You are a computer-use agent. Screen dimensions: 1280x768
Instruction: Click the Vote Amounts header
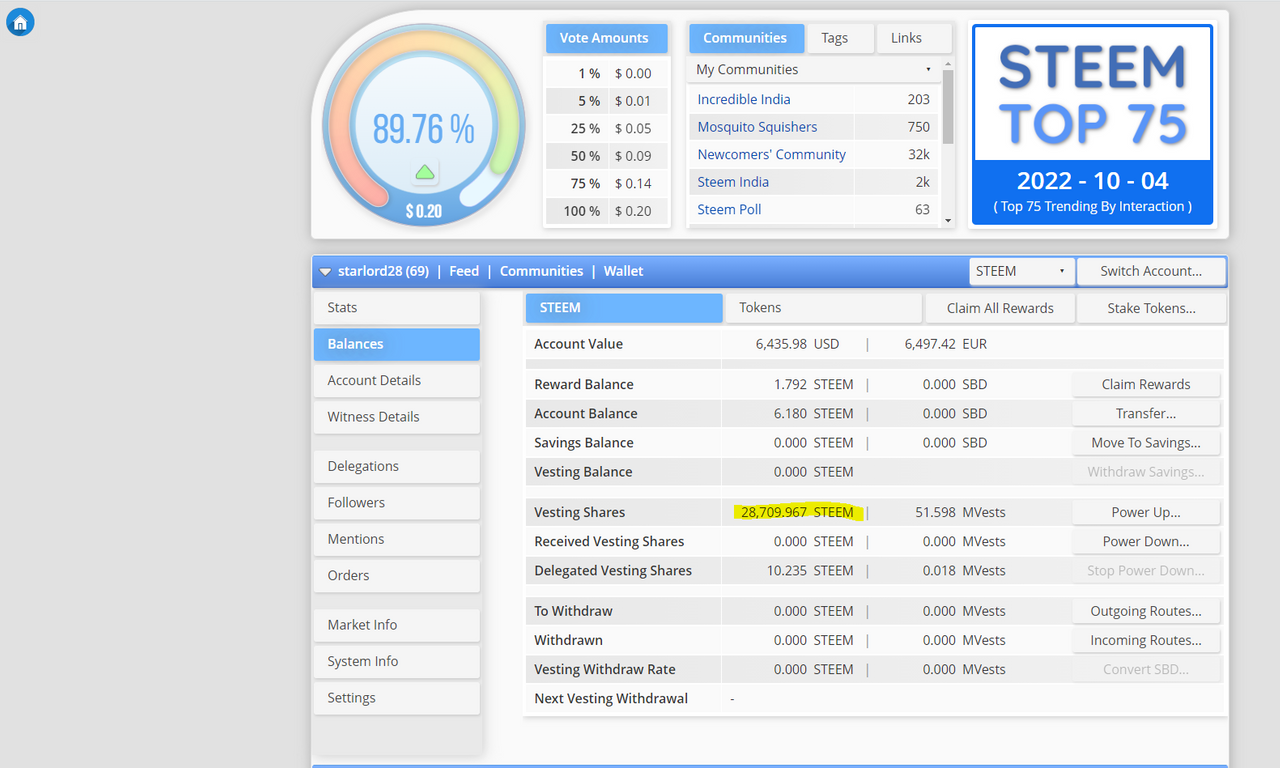pyautogui.click(x=606, y=38)
